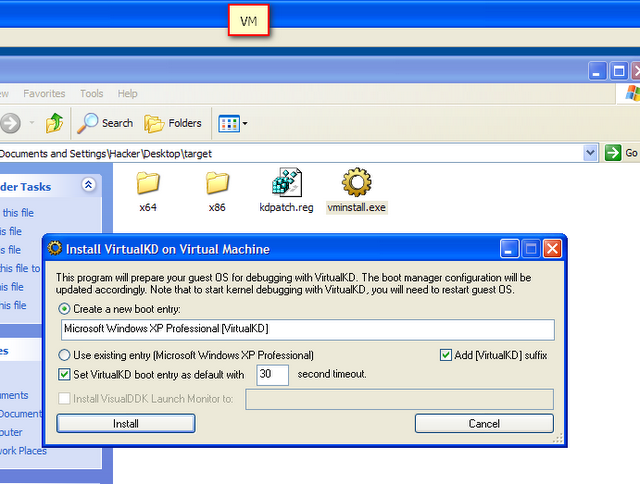
Task: Open the Forward history dropdown arrow
Action: pyautogui.click(x=32, y=122)
